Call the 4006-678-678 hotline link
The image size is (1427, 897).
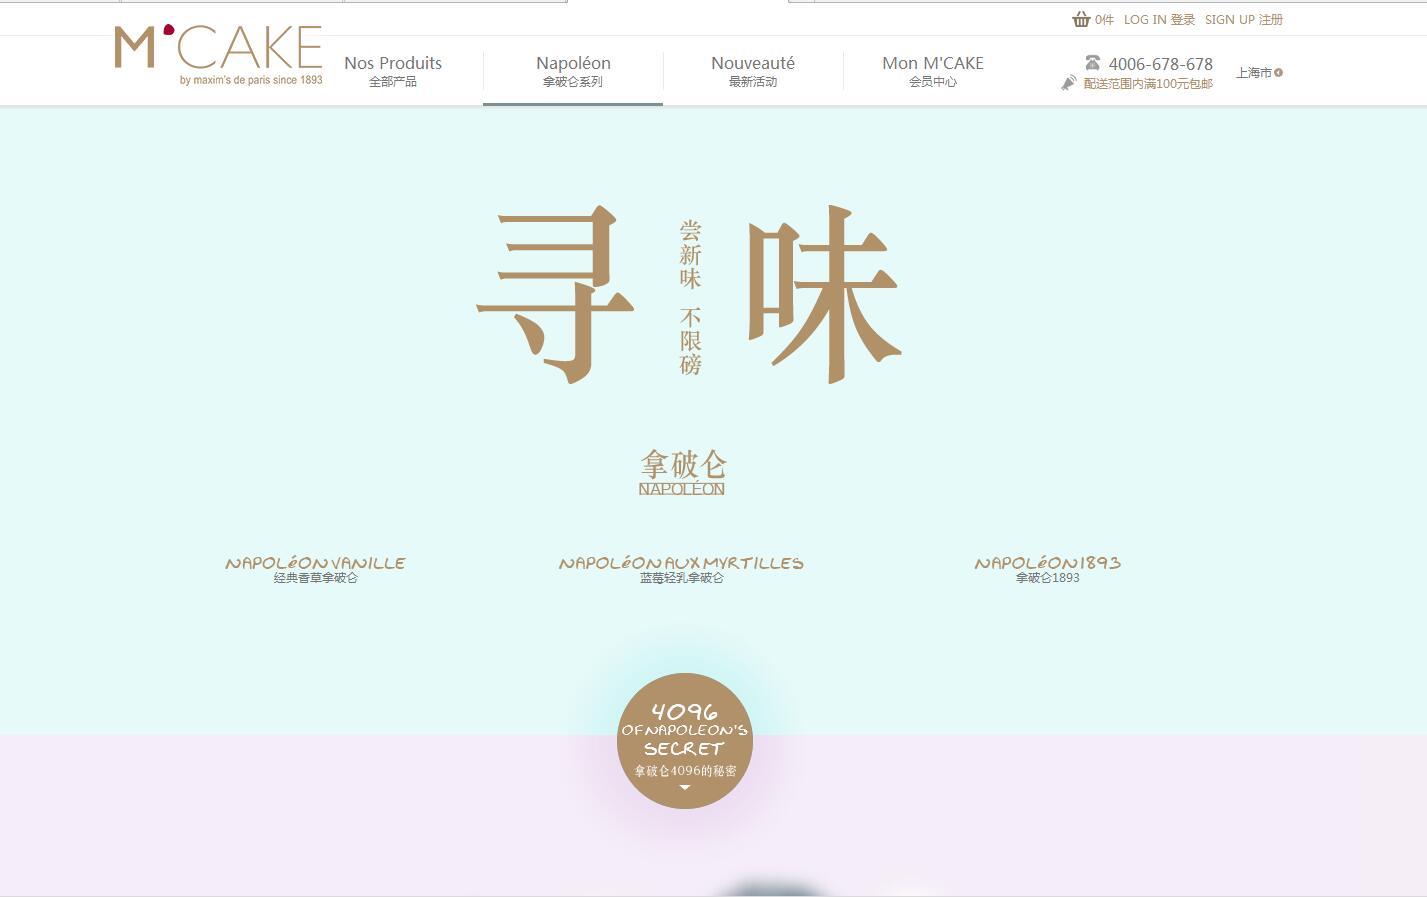pos(1160,63)
